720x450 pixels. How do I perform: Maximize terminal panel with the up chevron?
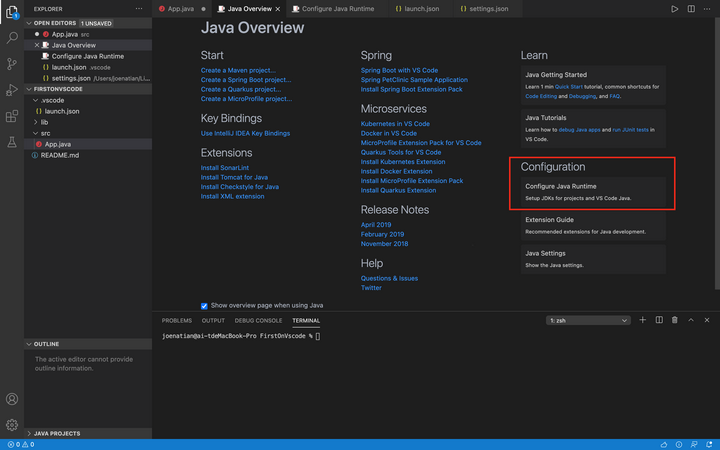point(691,320)
